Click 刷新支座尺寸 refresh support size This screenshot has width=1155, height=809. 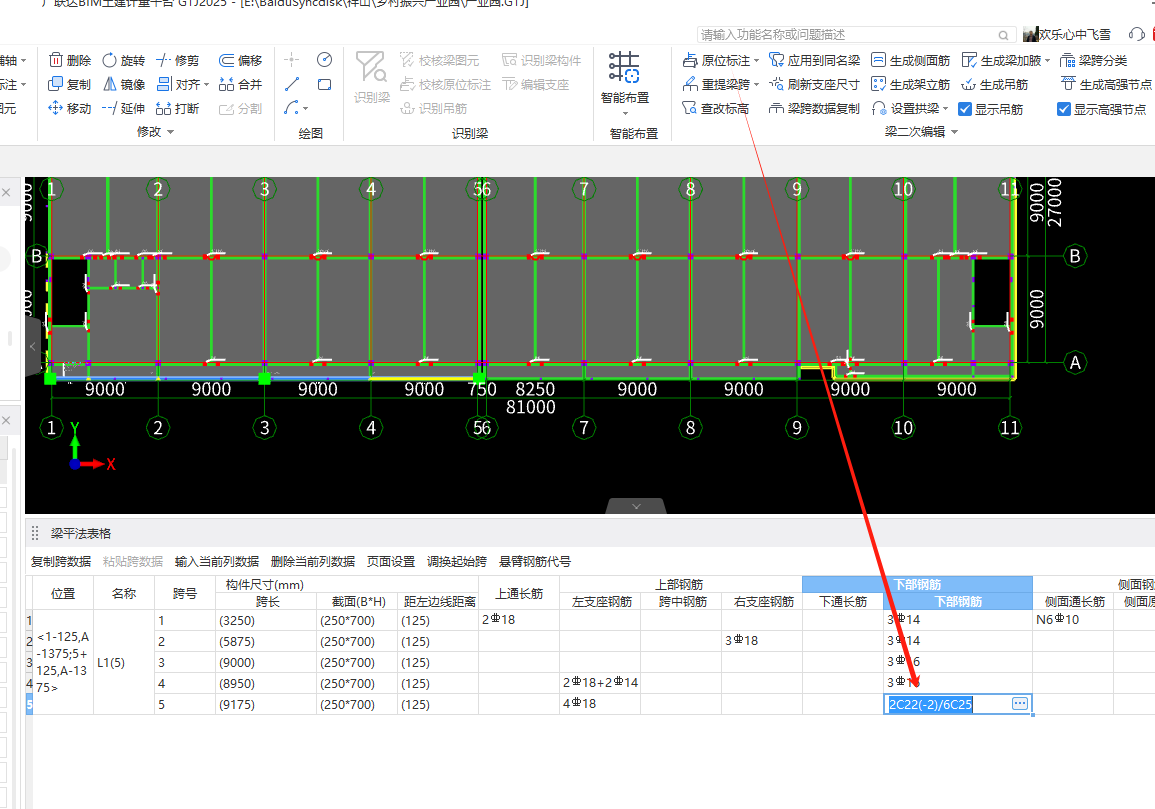[814, 85]
